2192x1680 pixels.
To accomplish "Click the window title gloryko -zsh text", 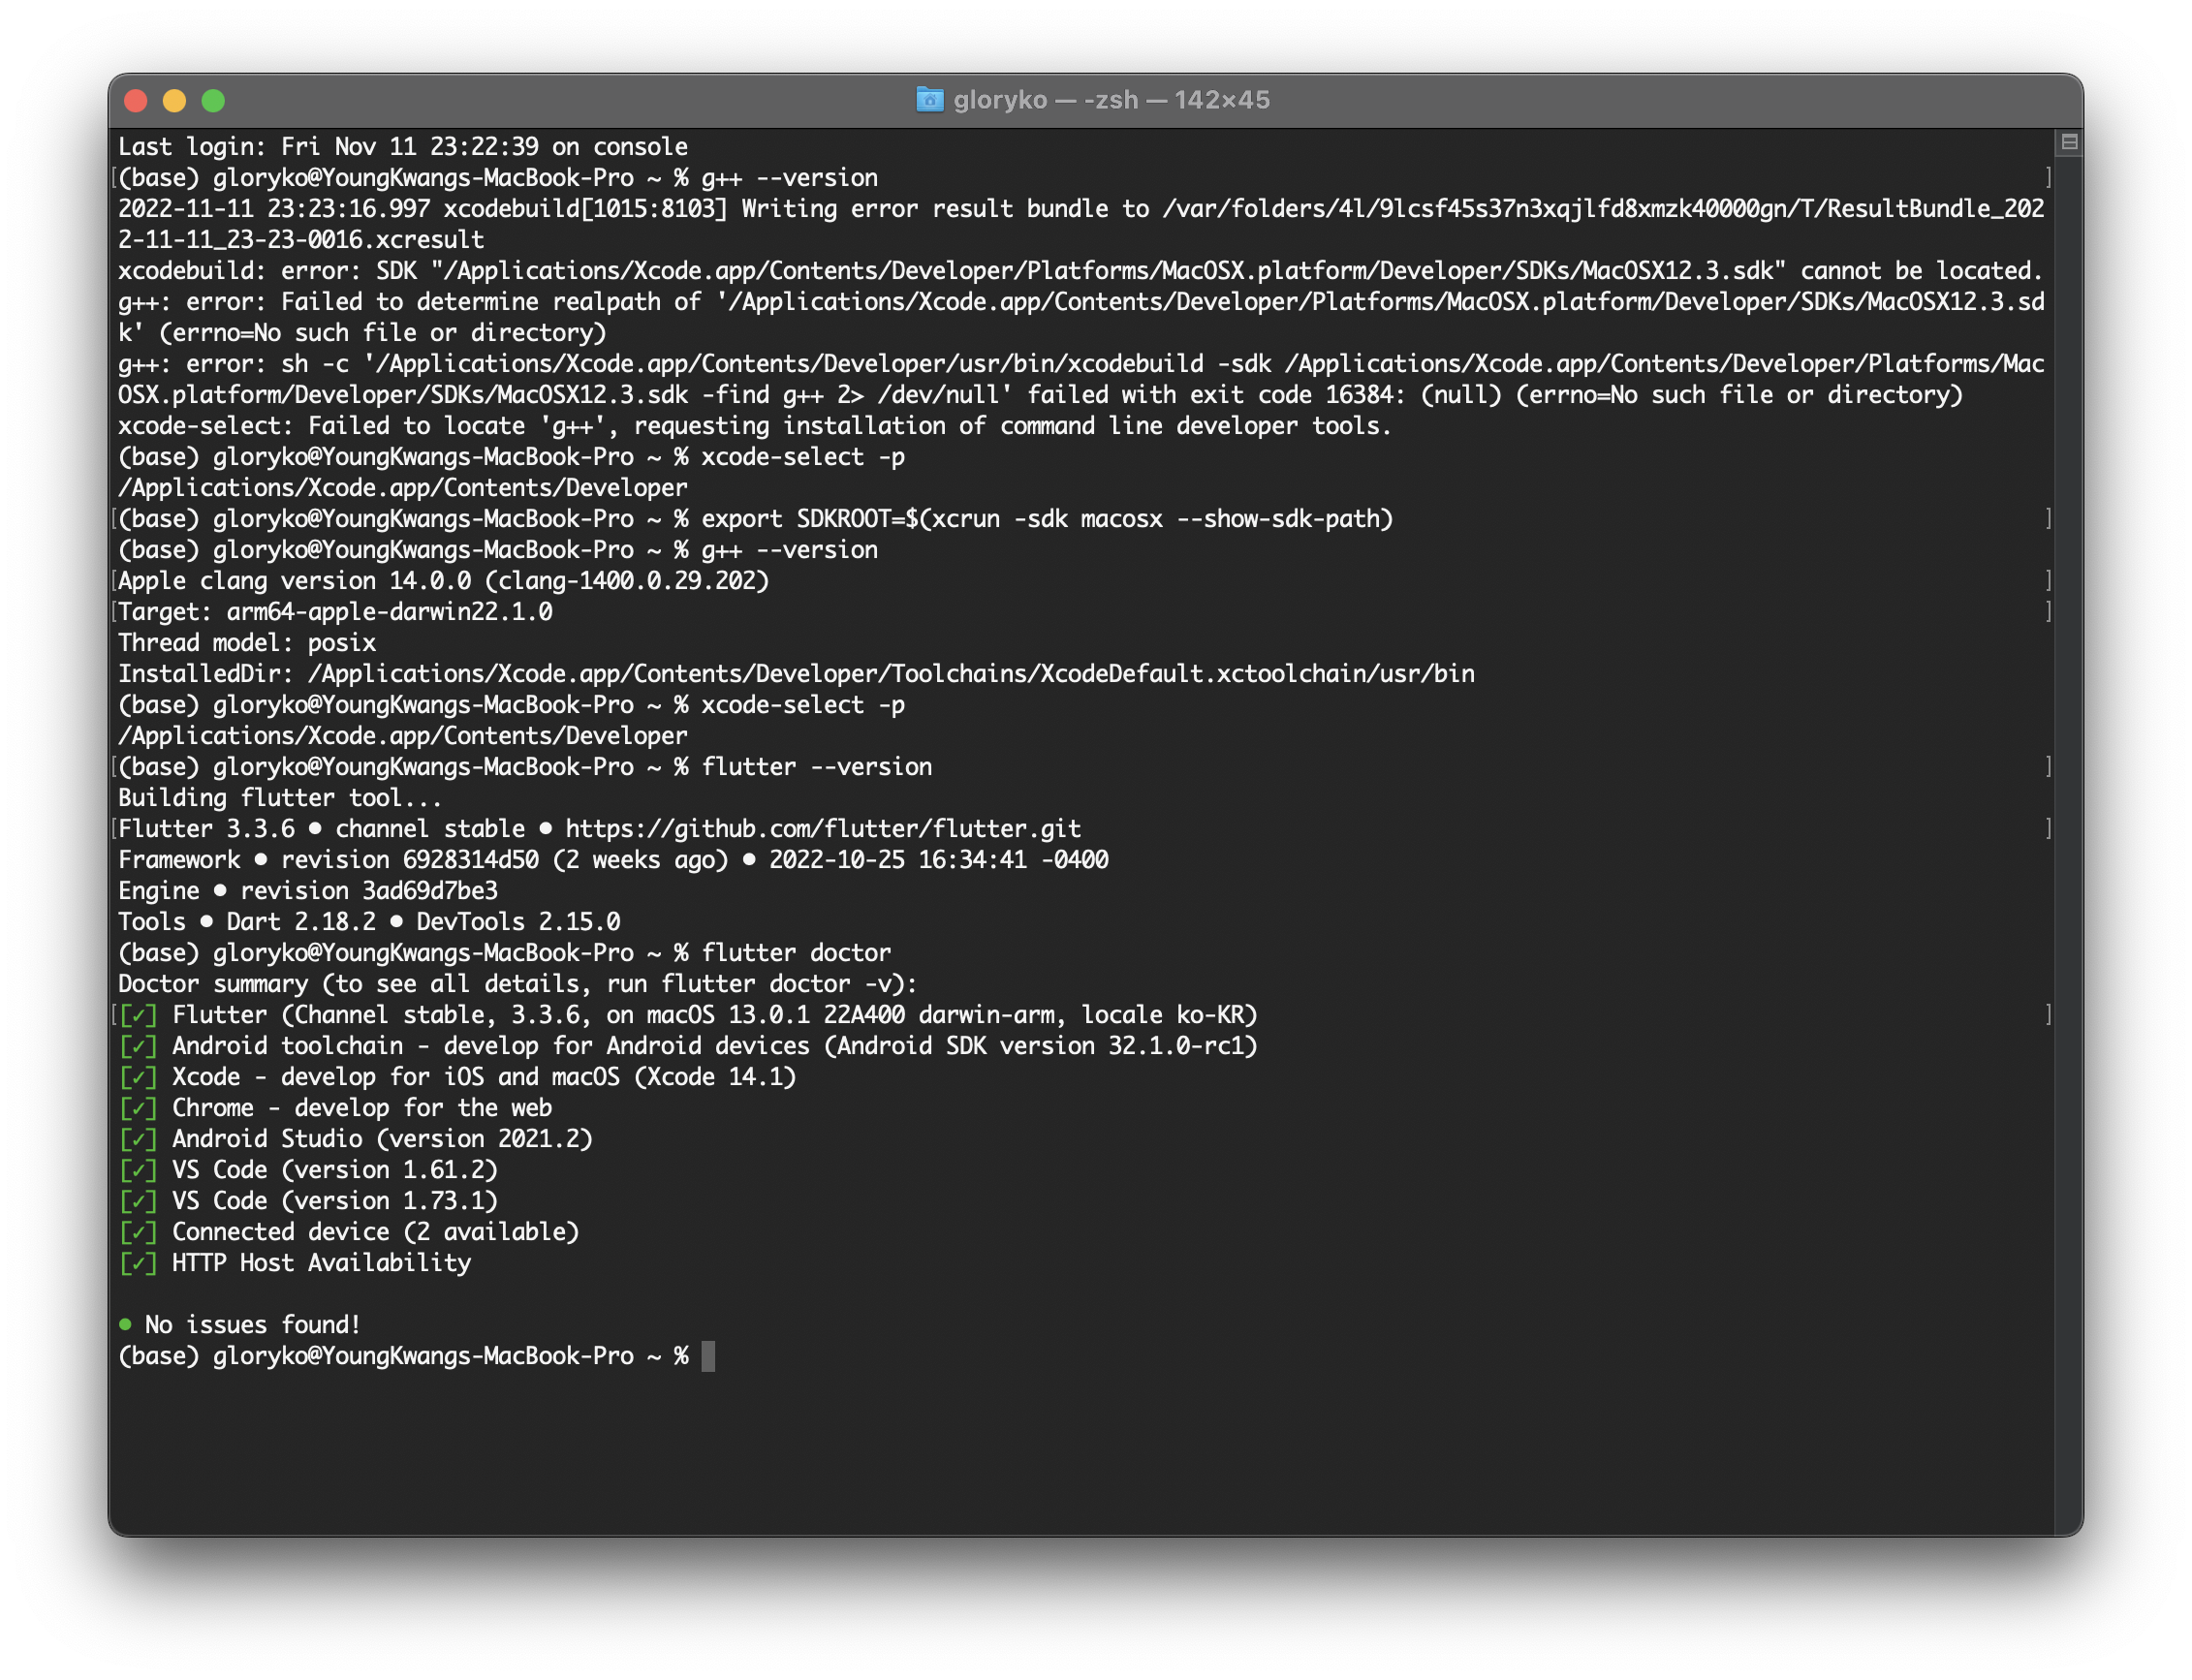I will (x=1111, y=100).
